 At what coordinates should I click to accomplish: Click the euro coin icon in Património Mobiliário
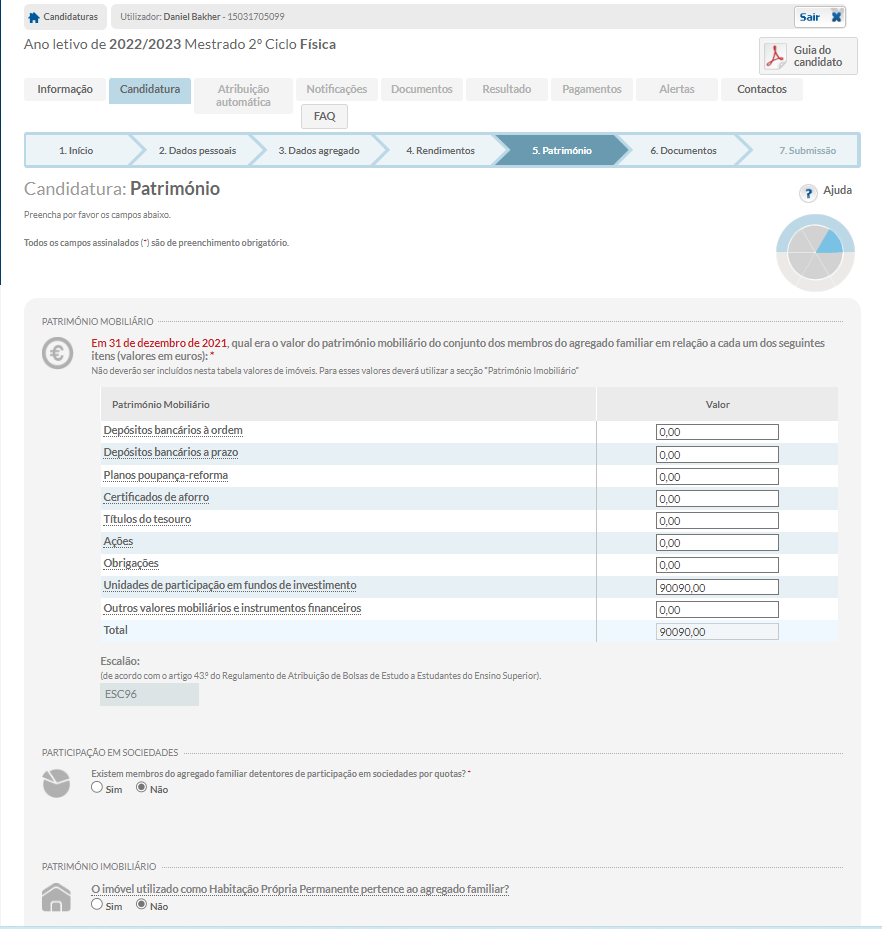pyautogui.click(x=57, y=353)
